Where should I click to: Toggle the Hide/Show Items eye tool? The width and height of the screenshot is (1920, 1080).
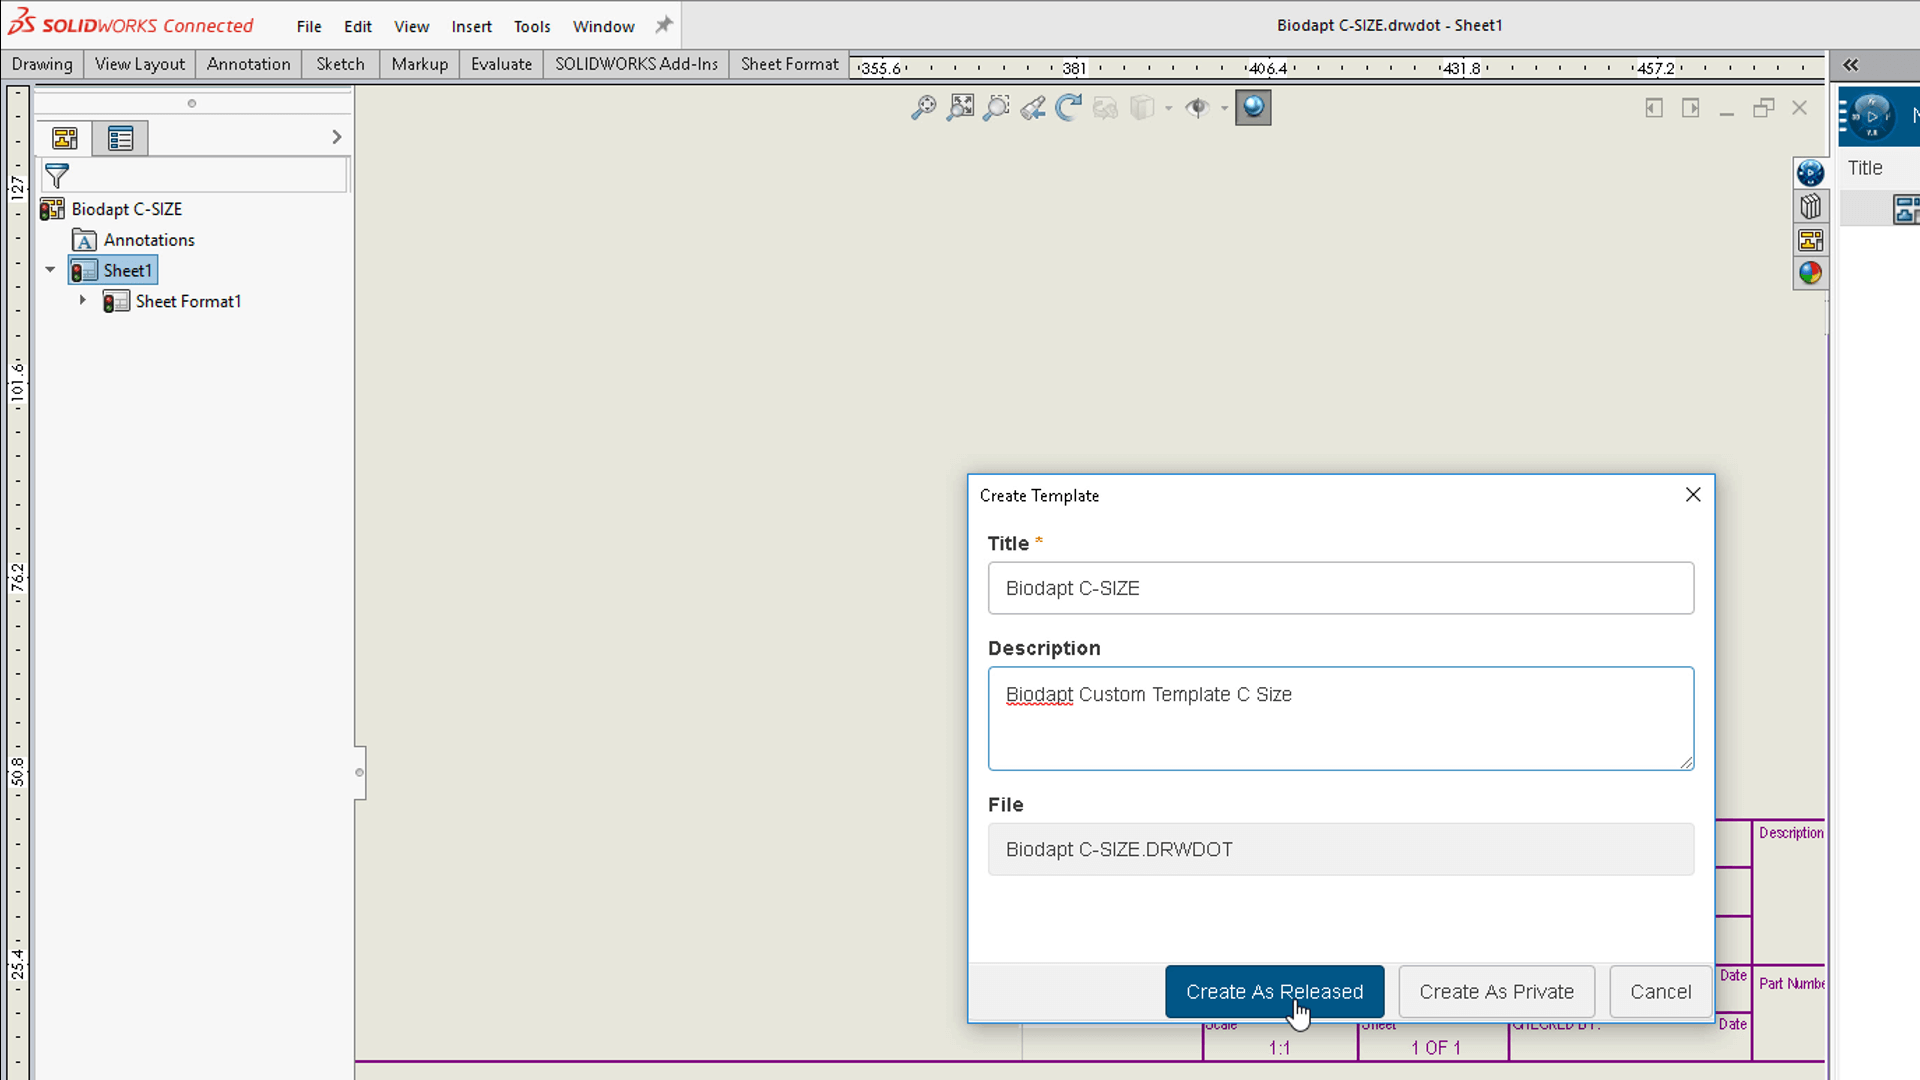click(x=1197, y=107)
